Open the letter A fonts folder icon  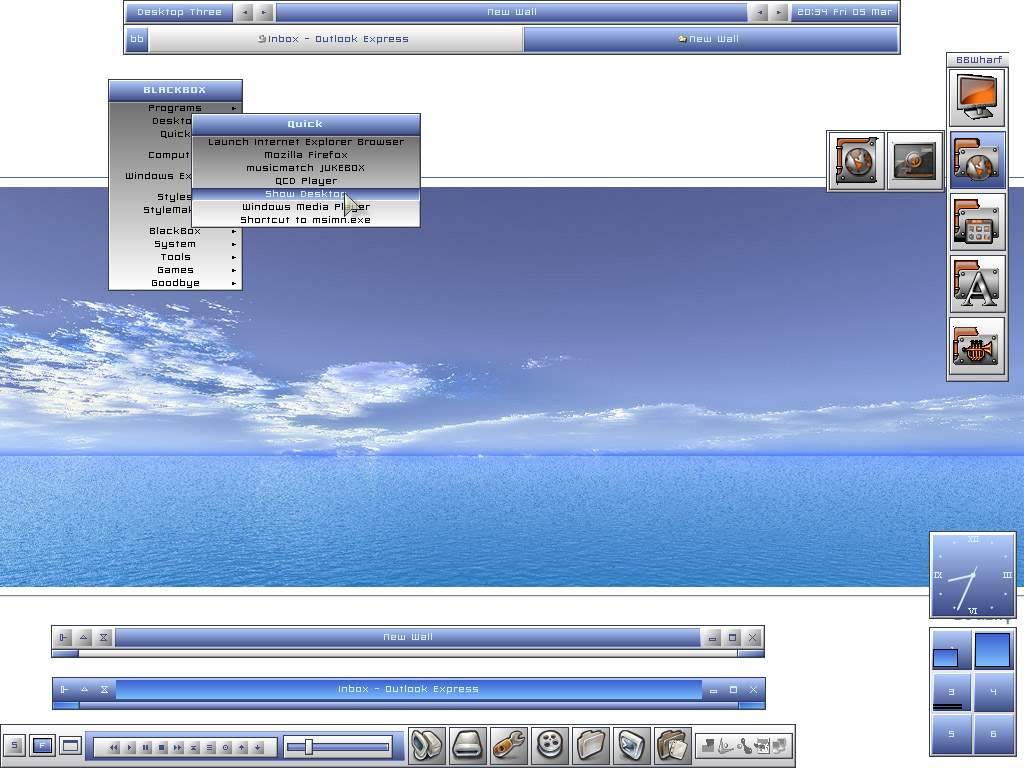(977, 285)
